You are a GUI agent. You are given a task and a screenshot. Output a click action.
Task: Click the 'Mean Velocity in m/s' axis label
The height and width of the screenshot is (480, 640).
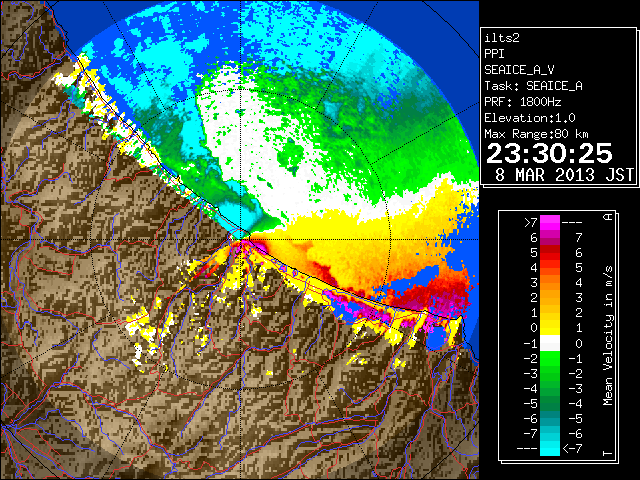tap(608, 336)
